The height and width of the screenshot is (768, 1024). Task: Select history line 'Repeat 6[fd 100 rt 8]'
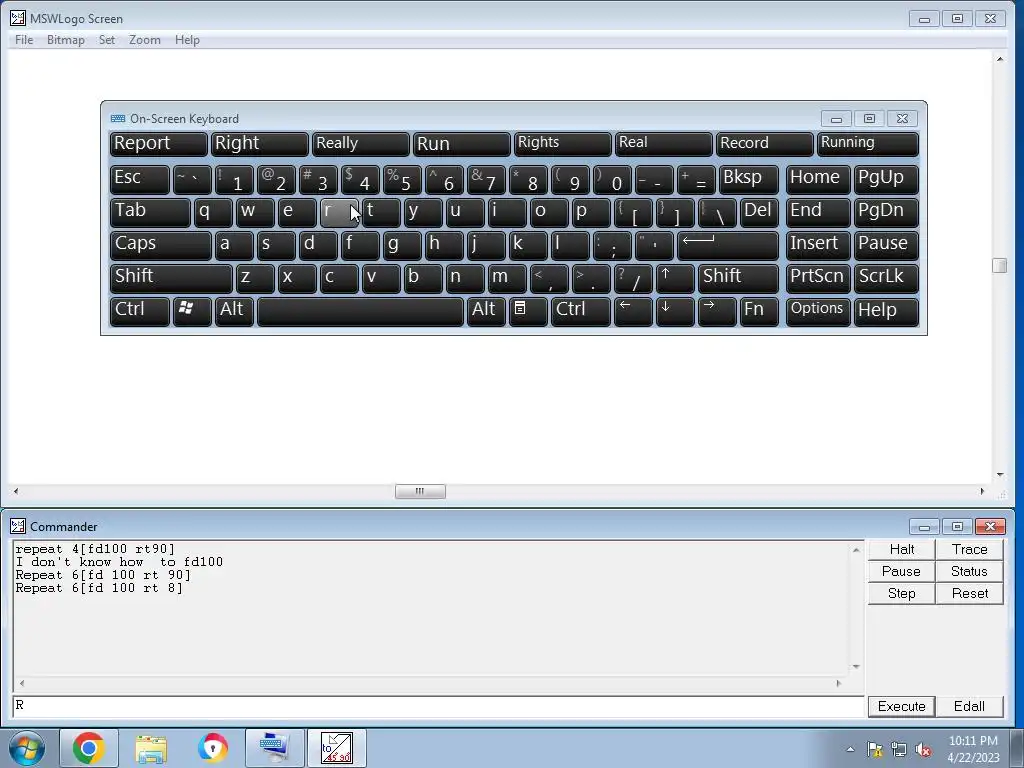[x=99, y=588]
